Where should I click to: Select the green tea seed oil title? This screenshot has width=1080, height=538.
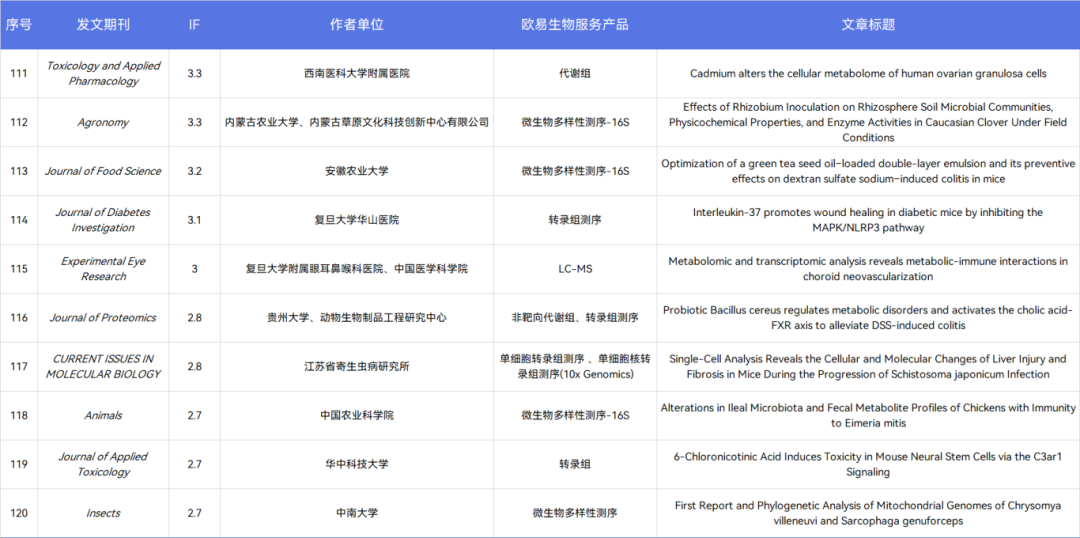tap(869, 172)
